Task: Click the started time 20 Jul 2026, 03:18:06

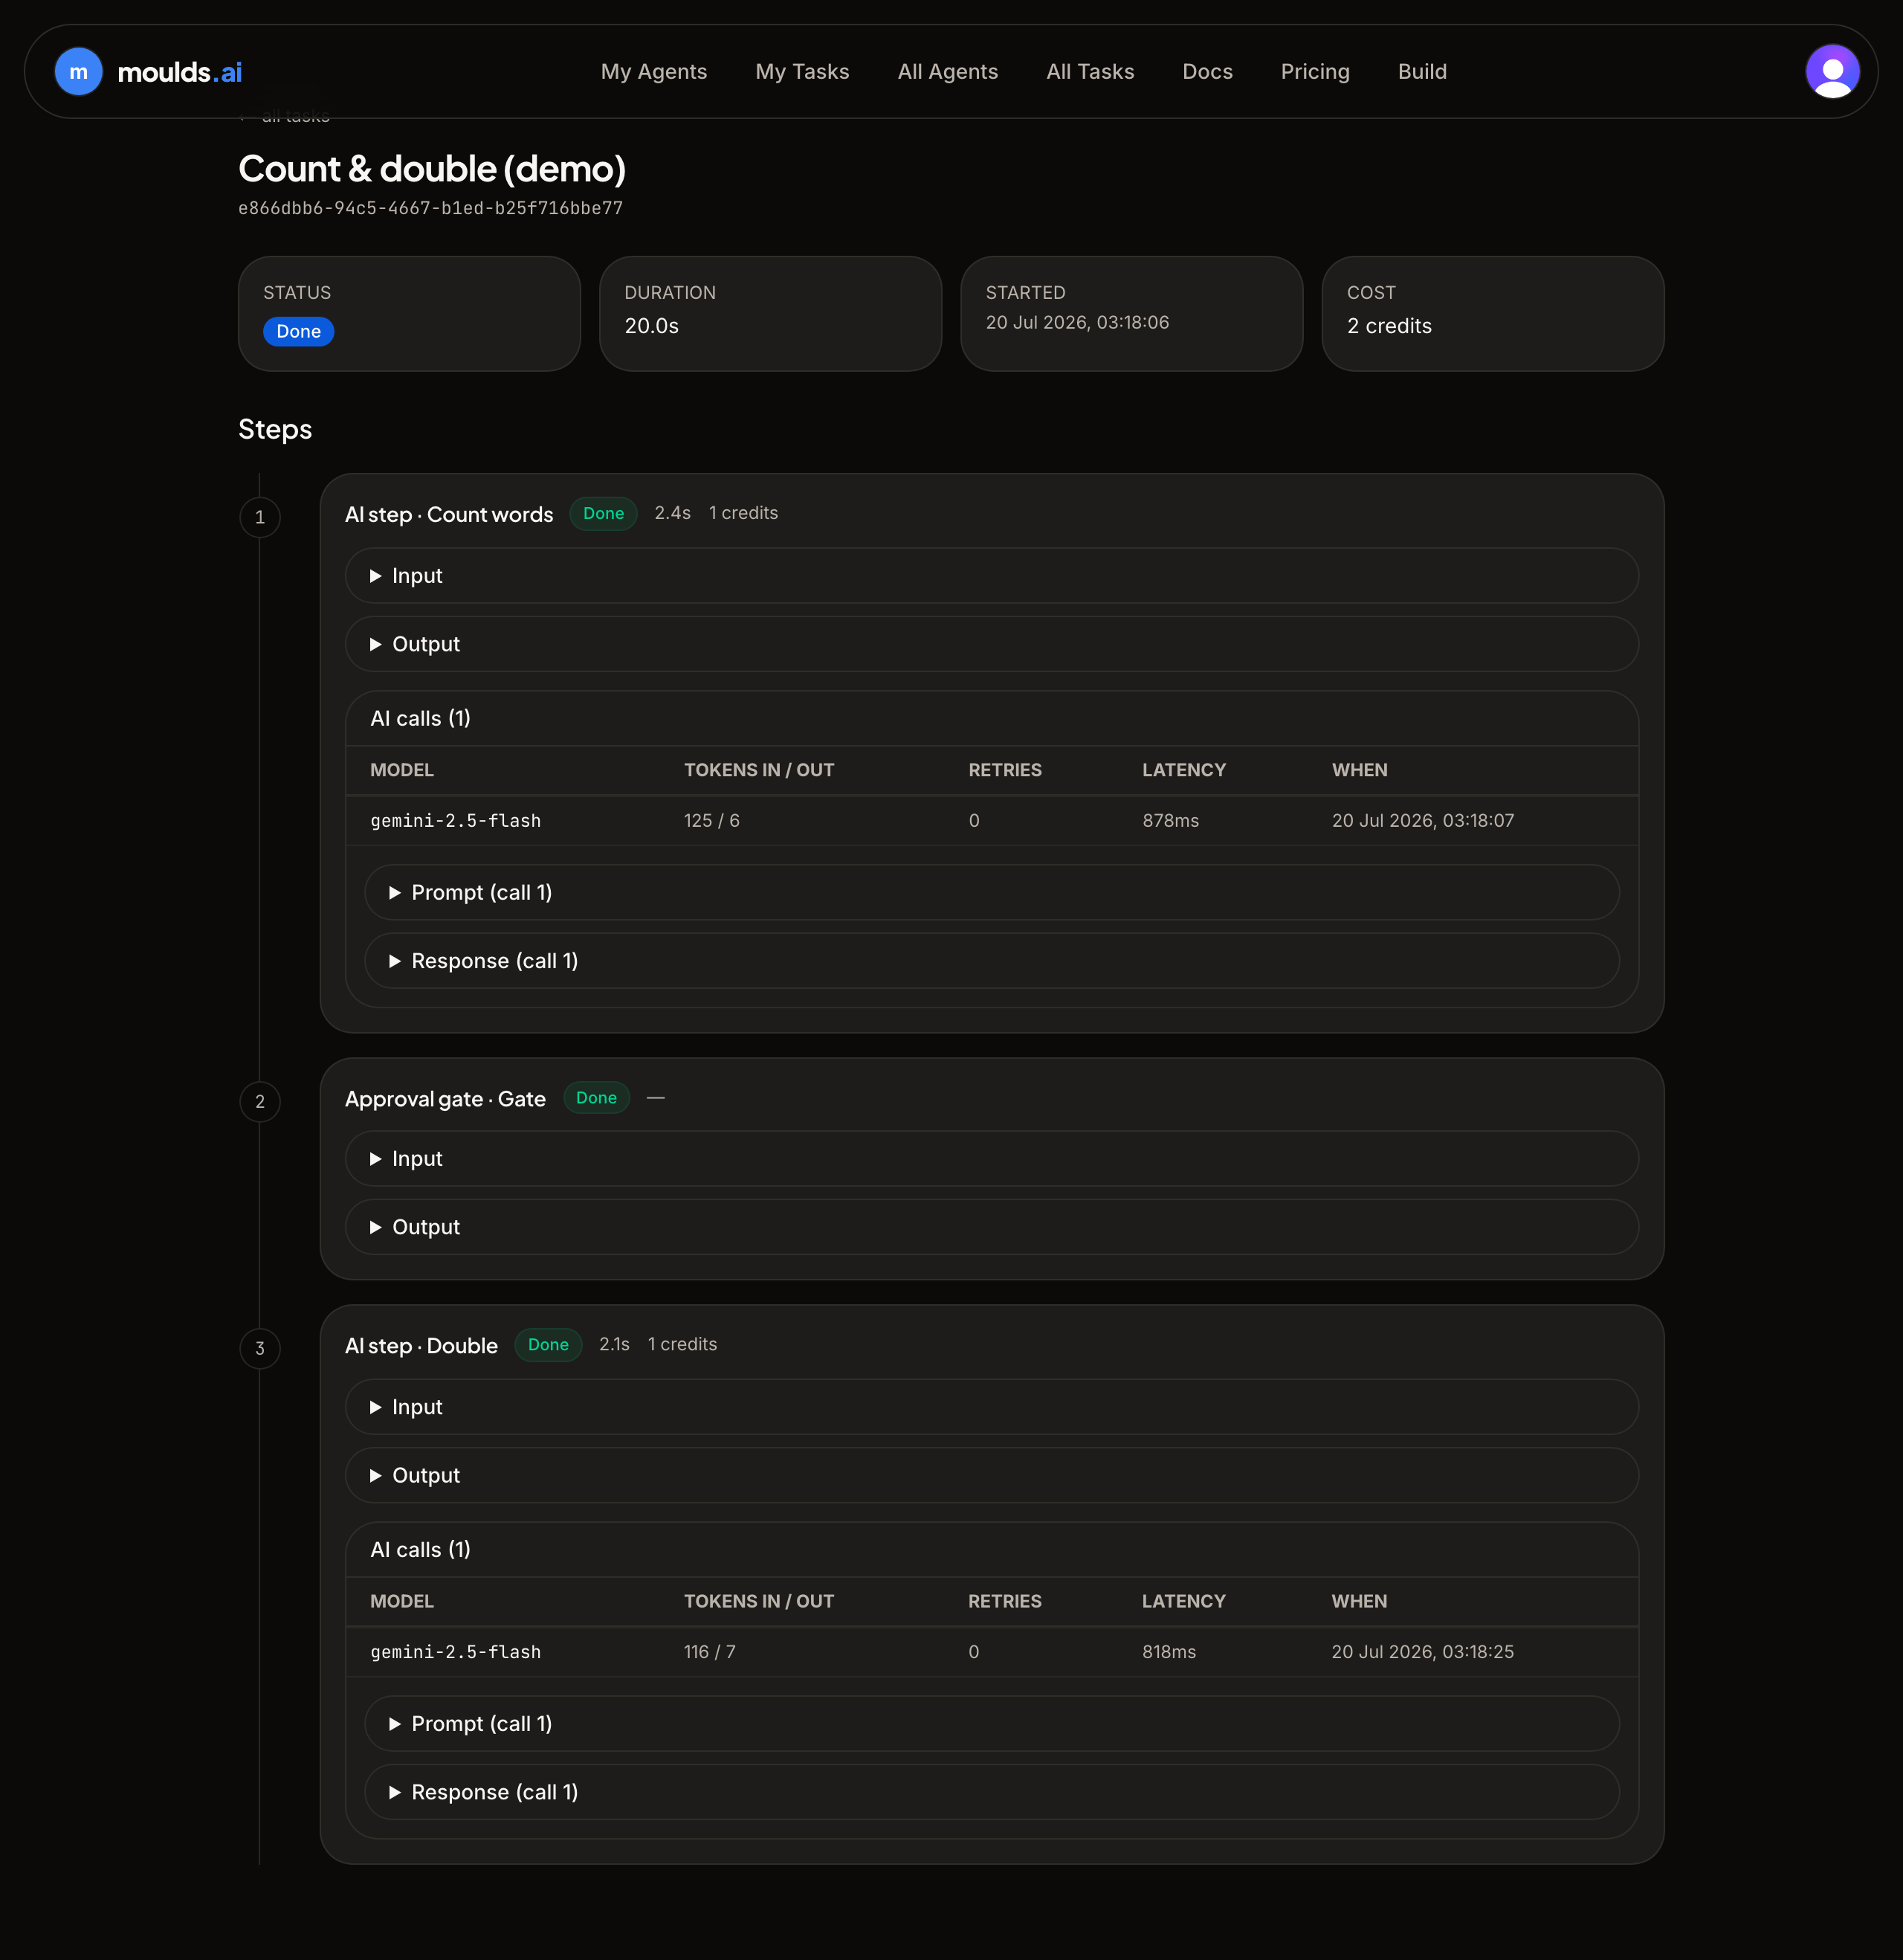Action: click(1077, 322)
